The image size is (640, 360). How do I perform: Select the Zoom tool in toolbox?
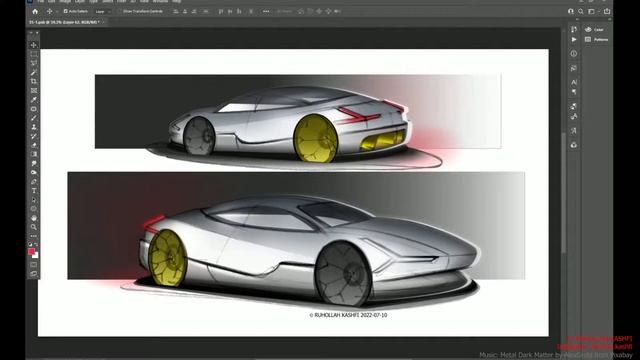33,227
